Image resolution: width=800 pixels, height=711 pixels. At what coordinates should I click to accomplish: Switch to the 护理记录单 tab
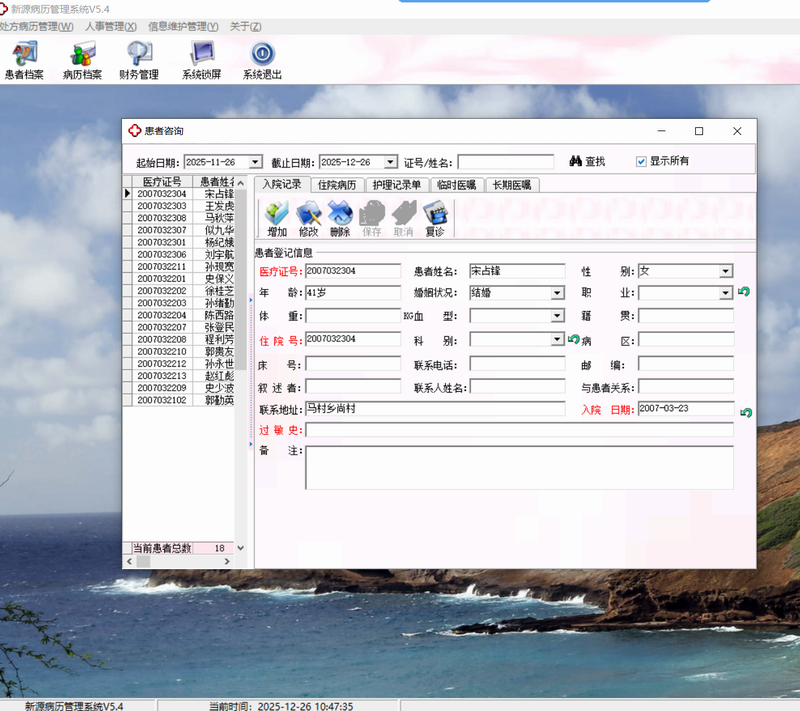click(x=396, y=185)
